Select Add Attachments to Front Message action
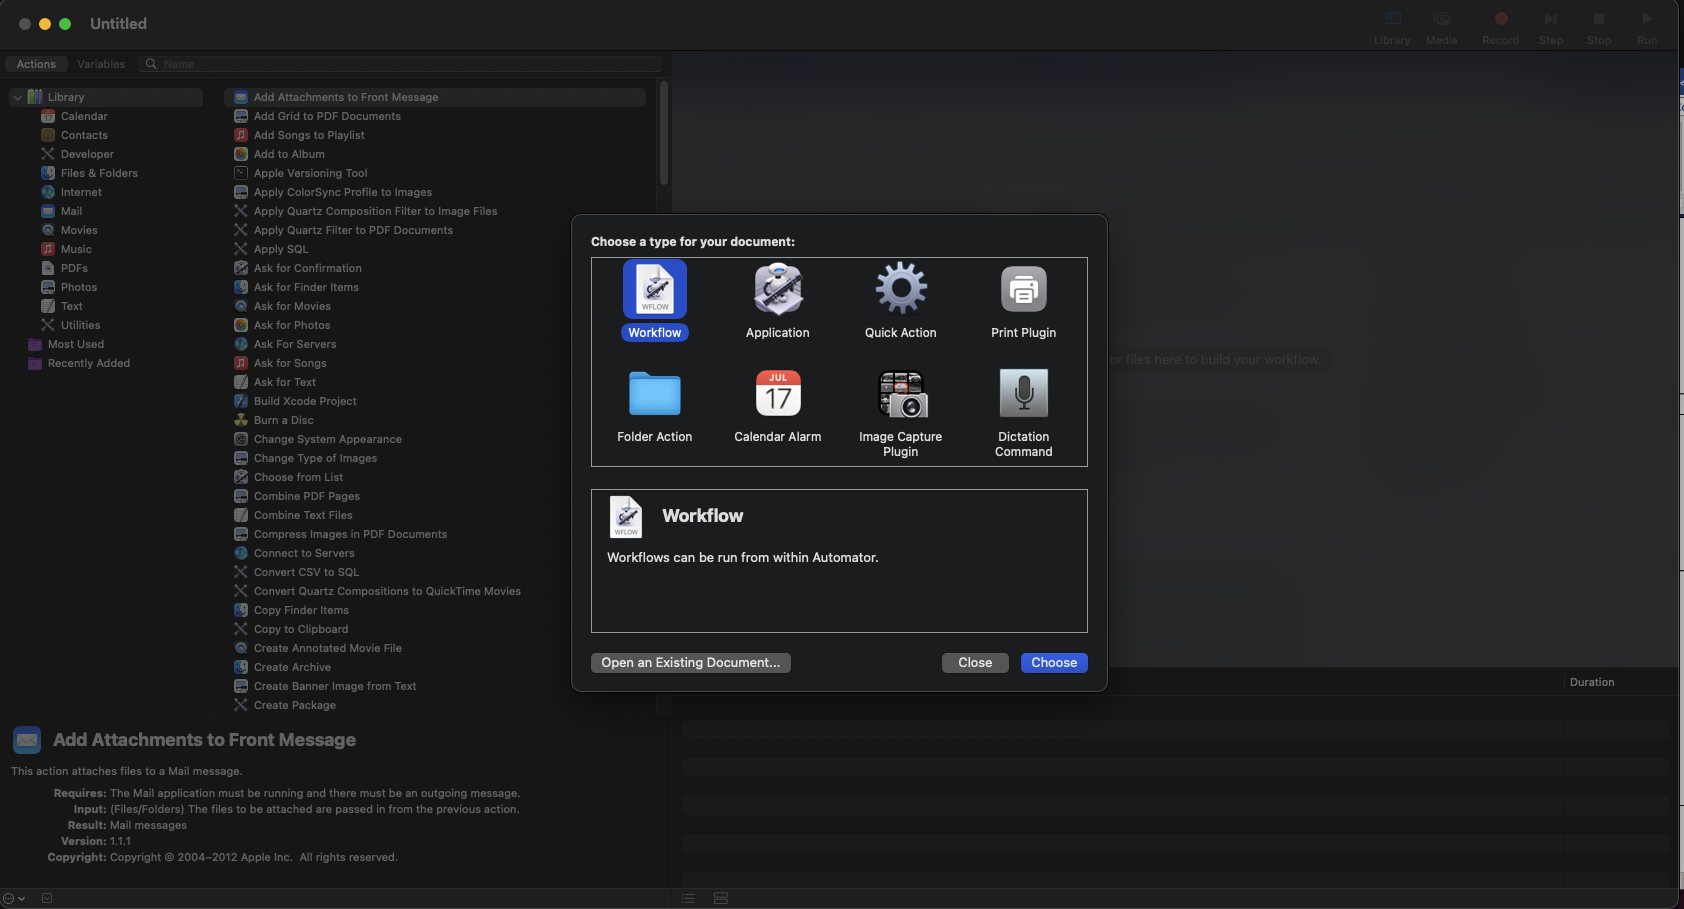Image resolution: width=1684 pixels, height=909 pixels. 435,97
